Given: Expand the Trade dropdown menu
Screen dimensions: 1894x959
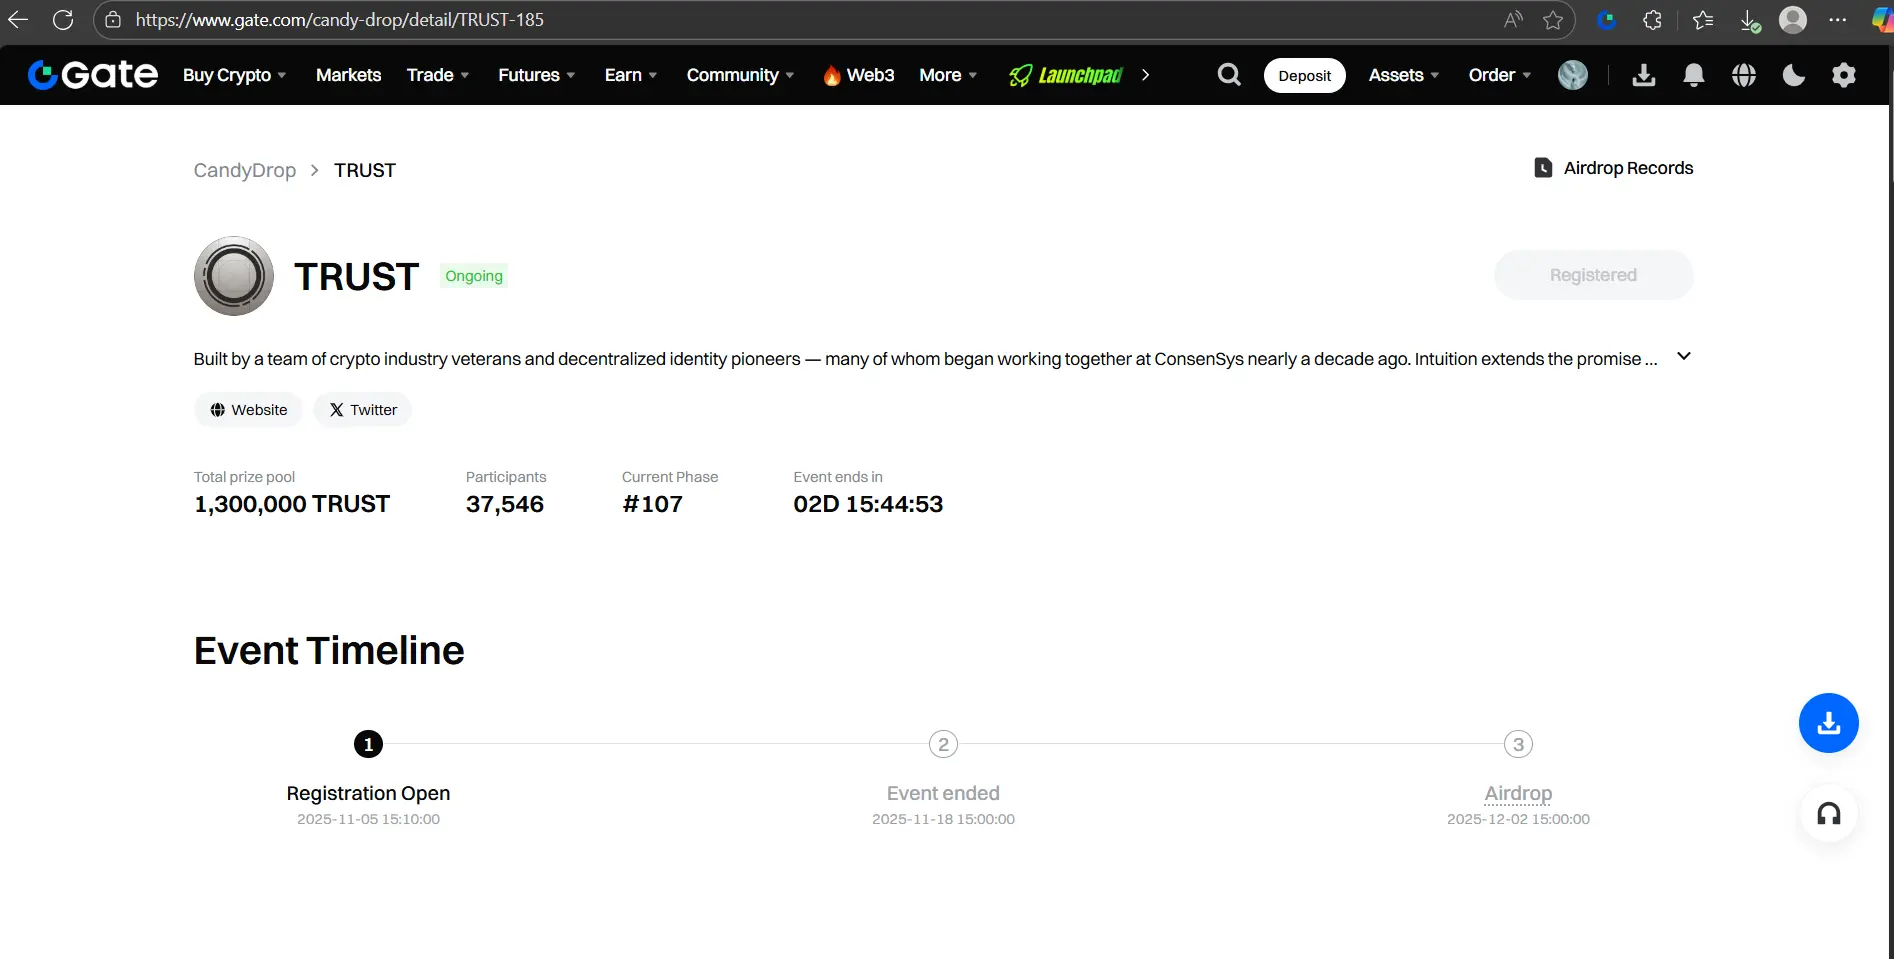Looking at the screenshot, I should point(438,75).
